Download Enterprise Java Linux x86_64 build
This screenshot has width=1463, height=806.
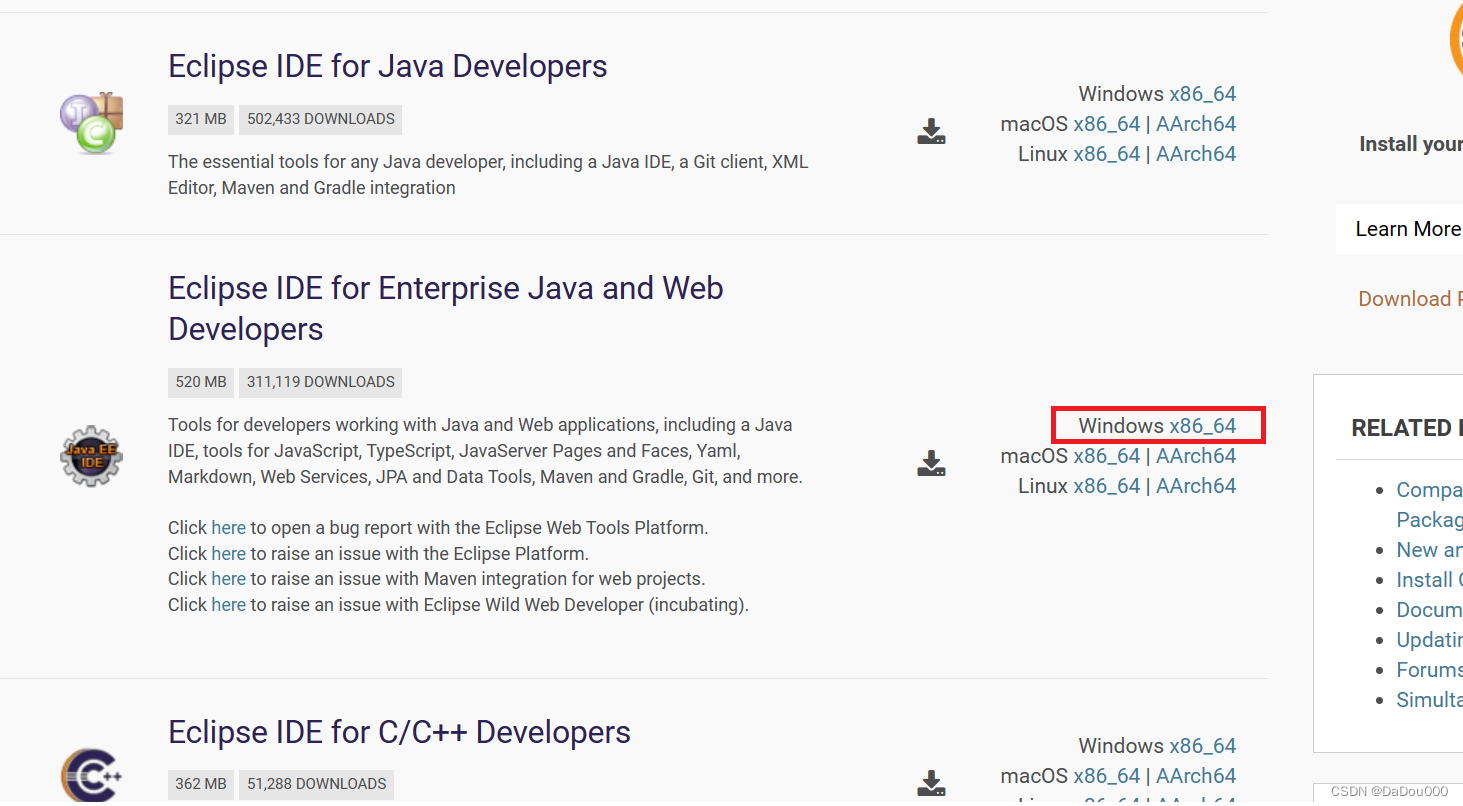[1107, 486]
